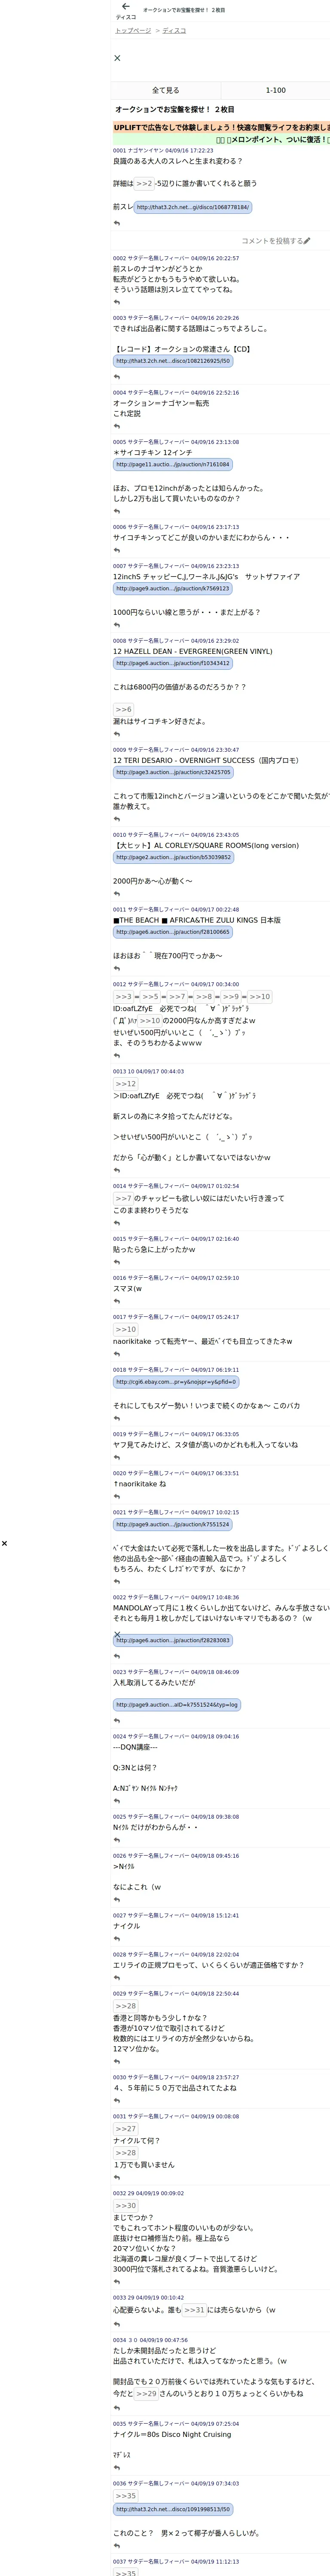Reply to post 0027 with the arrow icon
The height and width of the screenshot is (2576, 330).
click(x=117, y=1939)
